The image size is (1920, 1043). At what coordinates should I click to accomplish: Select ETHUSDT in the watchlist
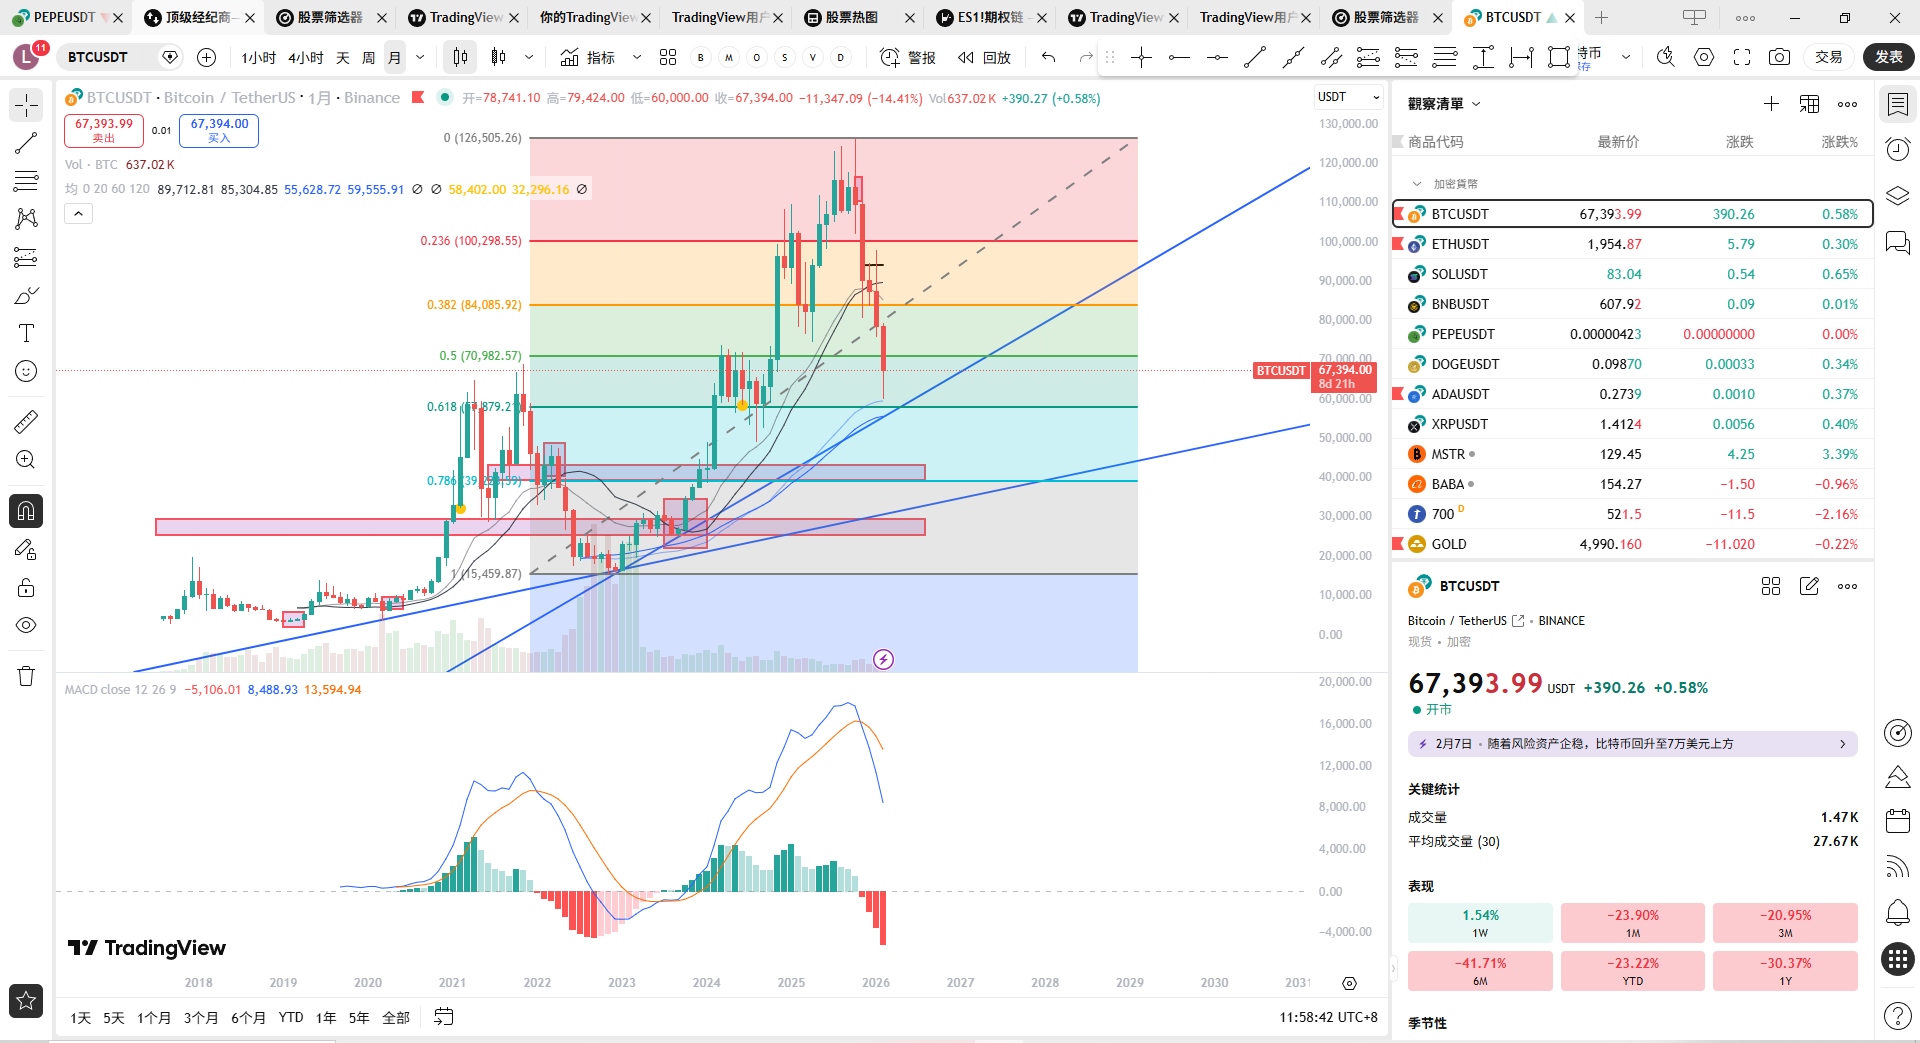pos(1460,244)
